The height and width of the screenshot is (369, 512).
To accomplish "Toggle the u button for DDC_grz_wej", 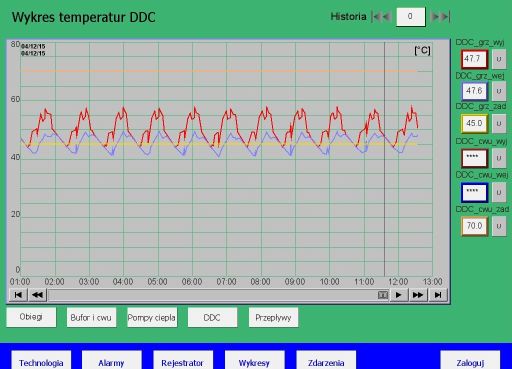I will [499, 91].
